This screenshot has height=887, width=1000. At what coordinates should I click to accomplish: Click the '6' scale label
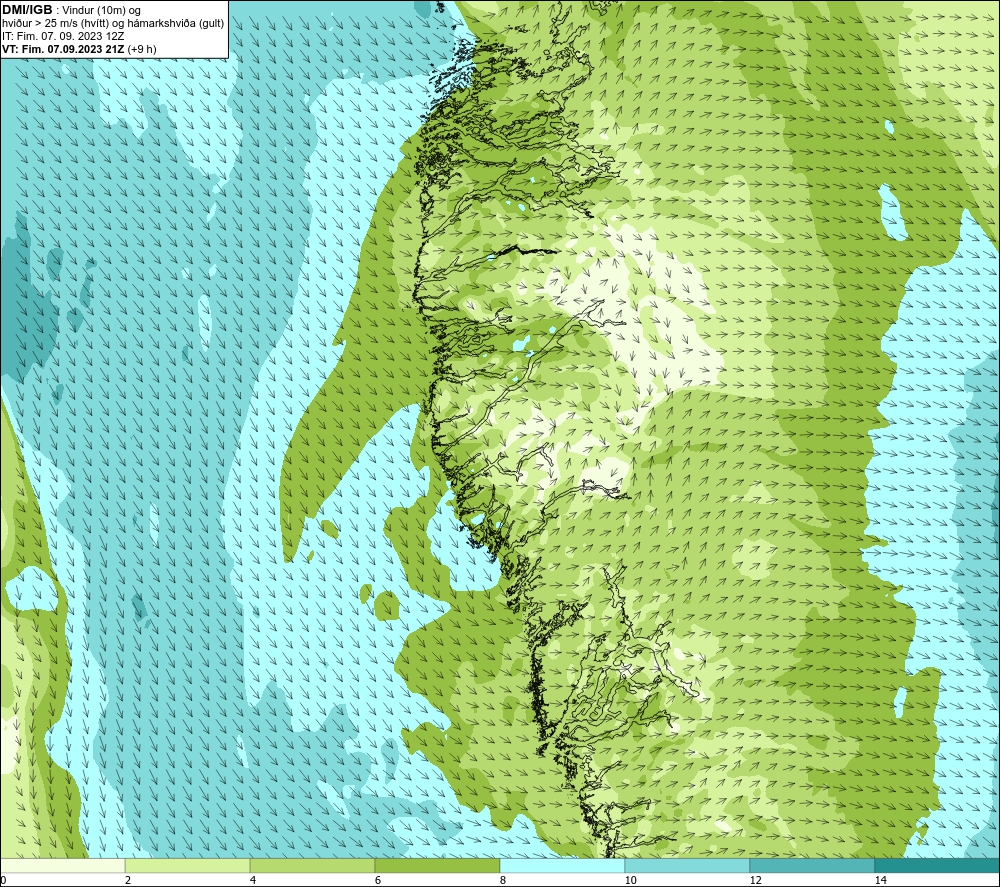tap(378, 881)
